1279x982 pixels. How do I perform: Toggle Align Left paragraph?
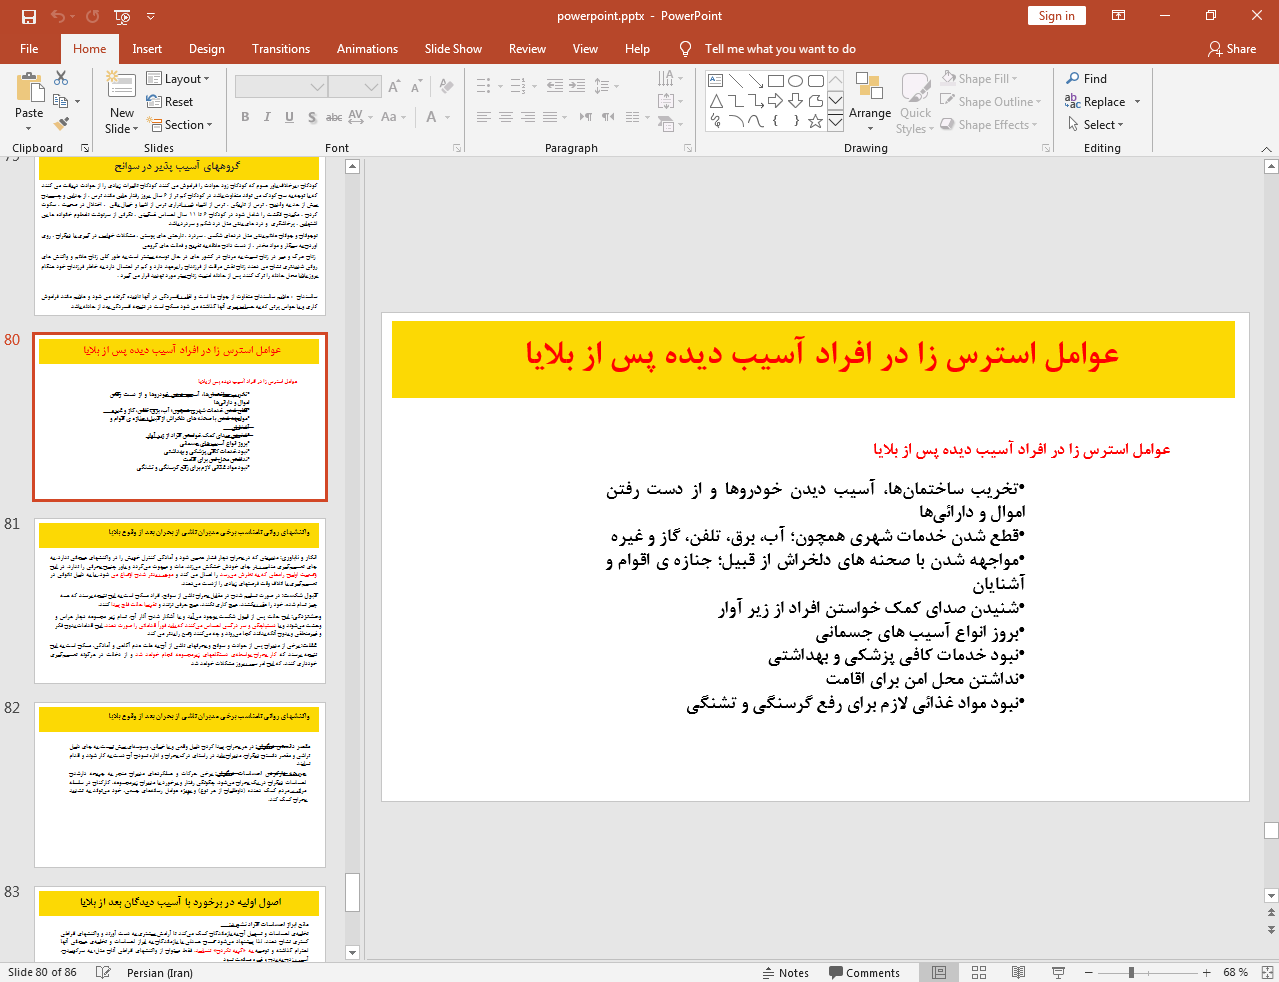(x=484, y=117)
